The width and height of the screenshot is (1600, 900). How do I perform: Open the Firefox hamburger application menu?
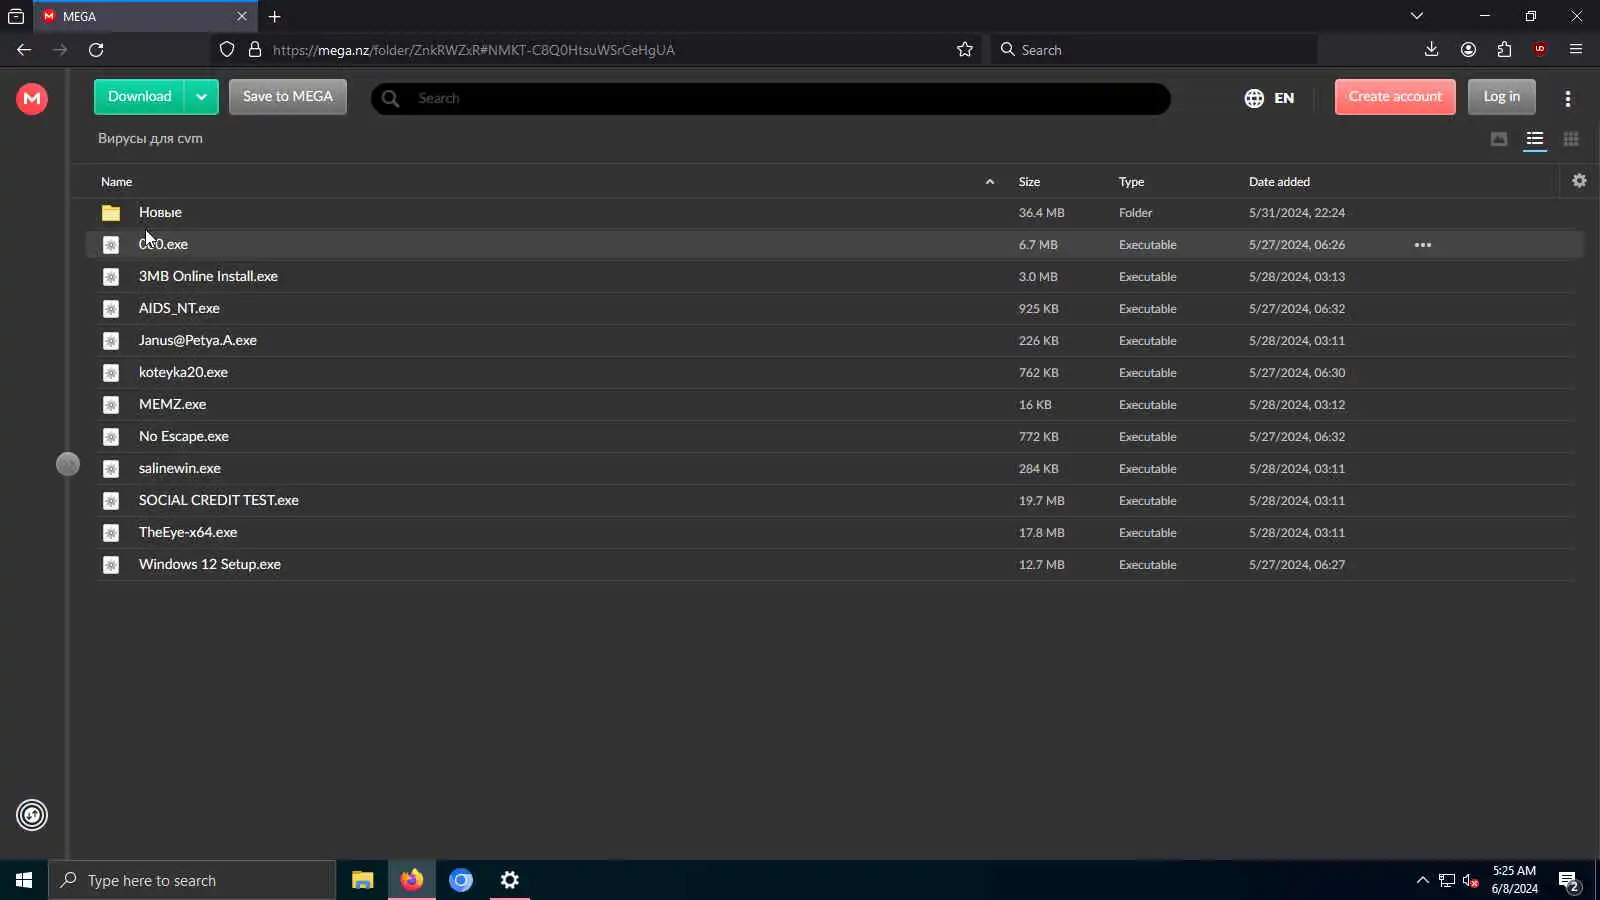click(x=1576, y=49)
